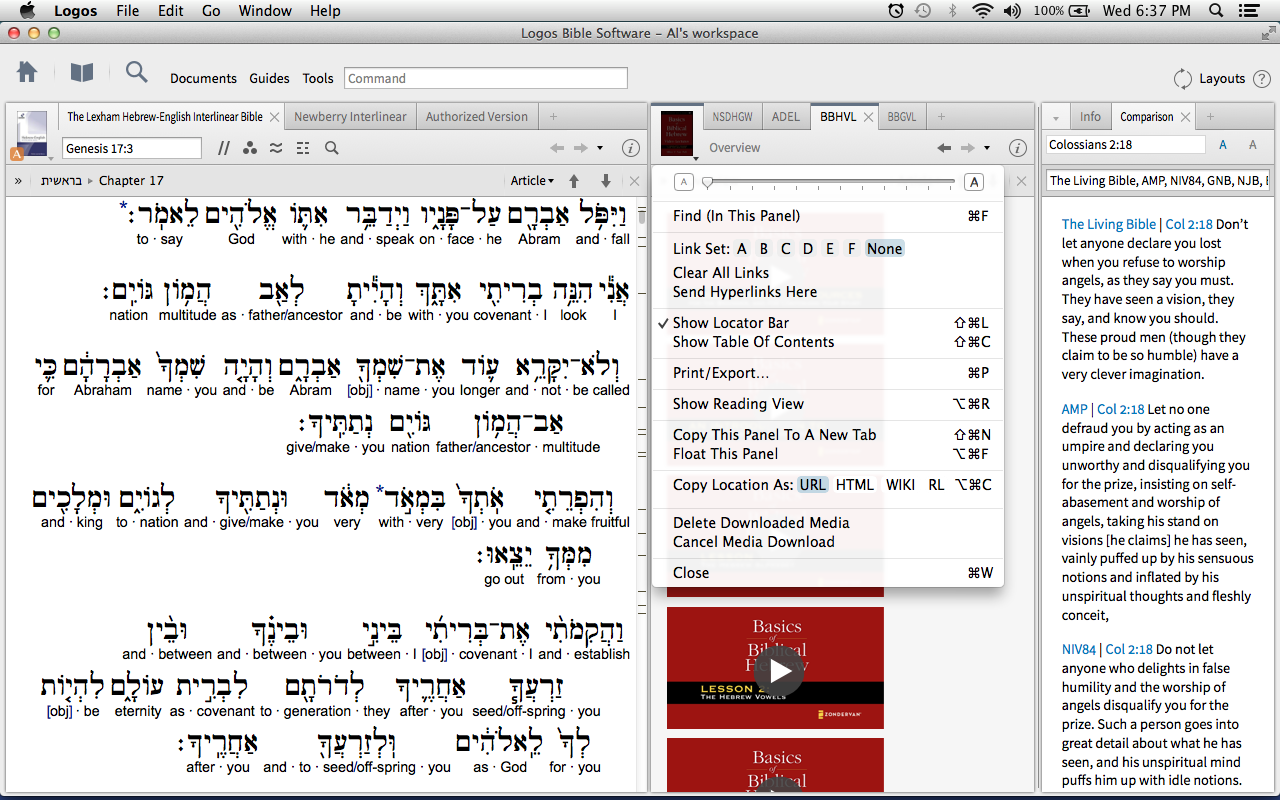Set Link Set to E
Image resolution: width=1280 pixels, height=800 pixels.
tap(830, 249)
